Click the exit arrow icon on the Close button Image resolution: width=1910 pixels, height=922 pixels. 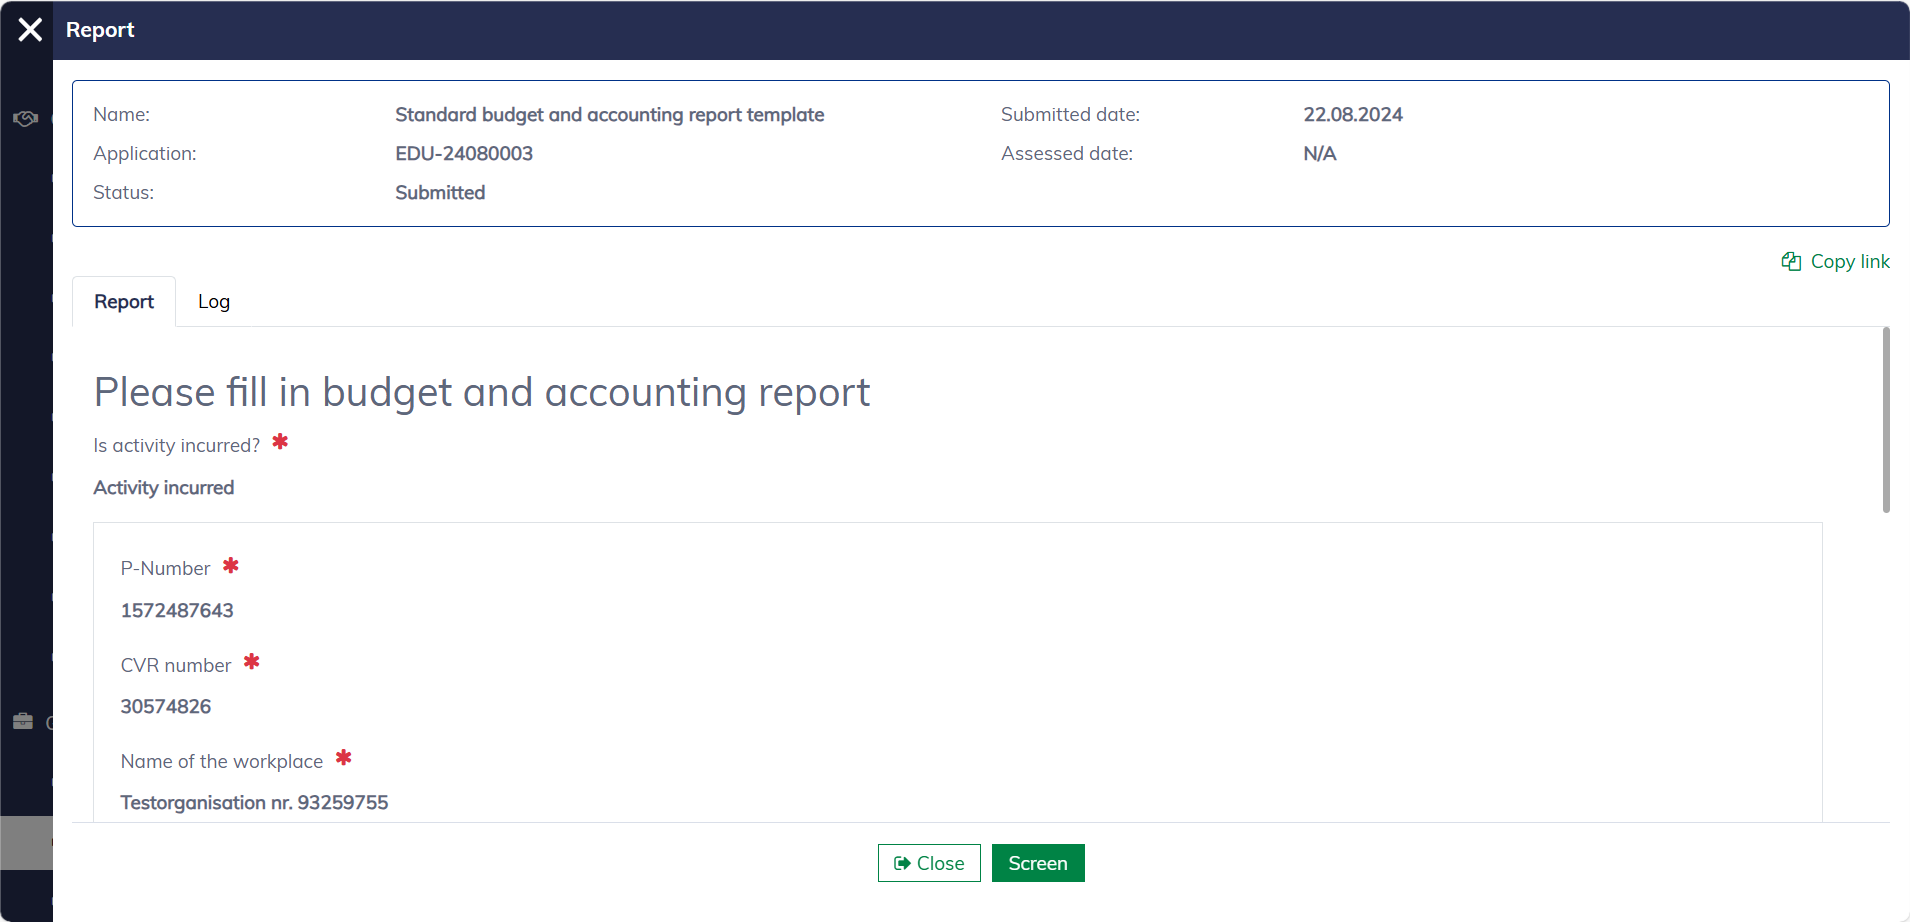902,863
